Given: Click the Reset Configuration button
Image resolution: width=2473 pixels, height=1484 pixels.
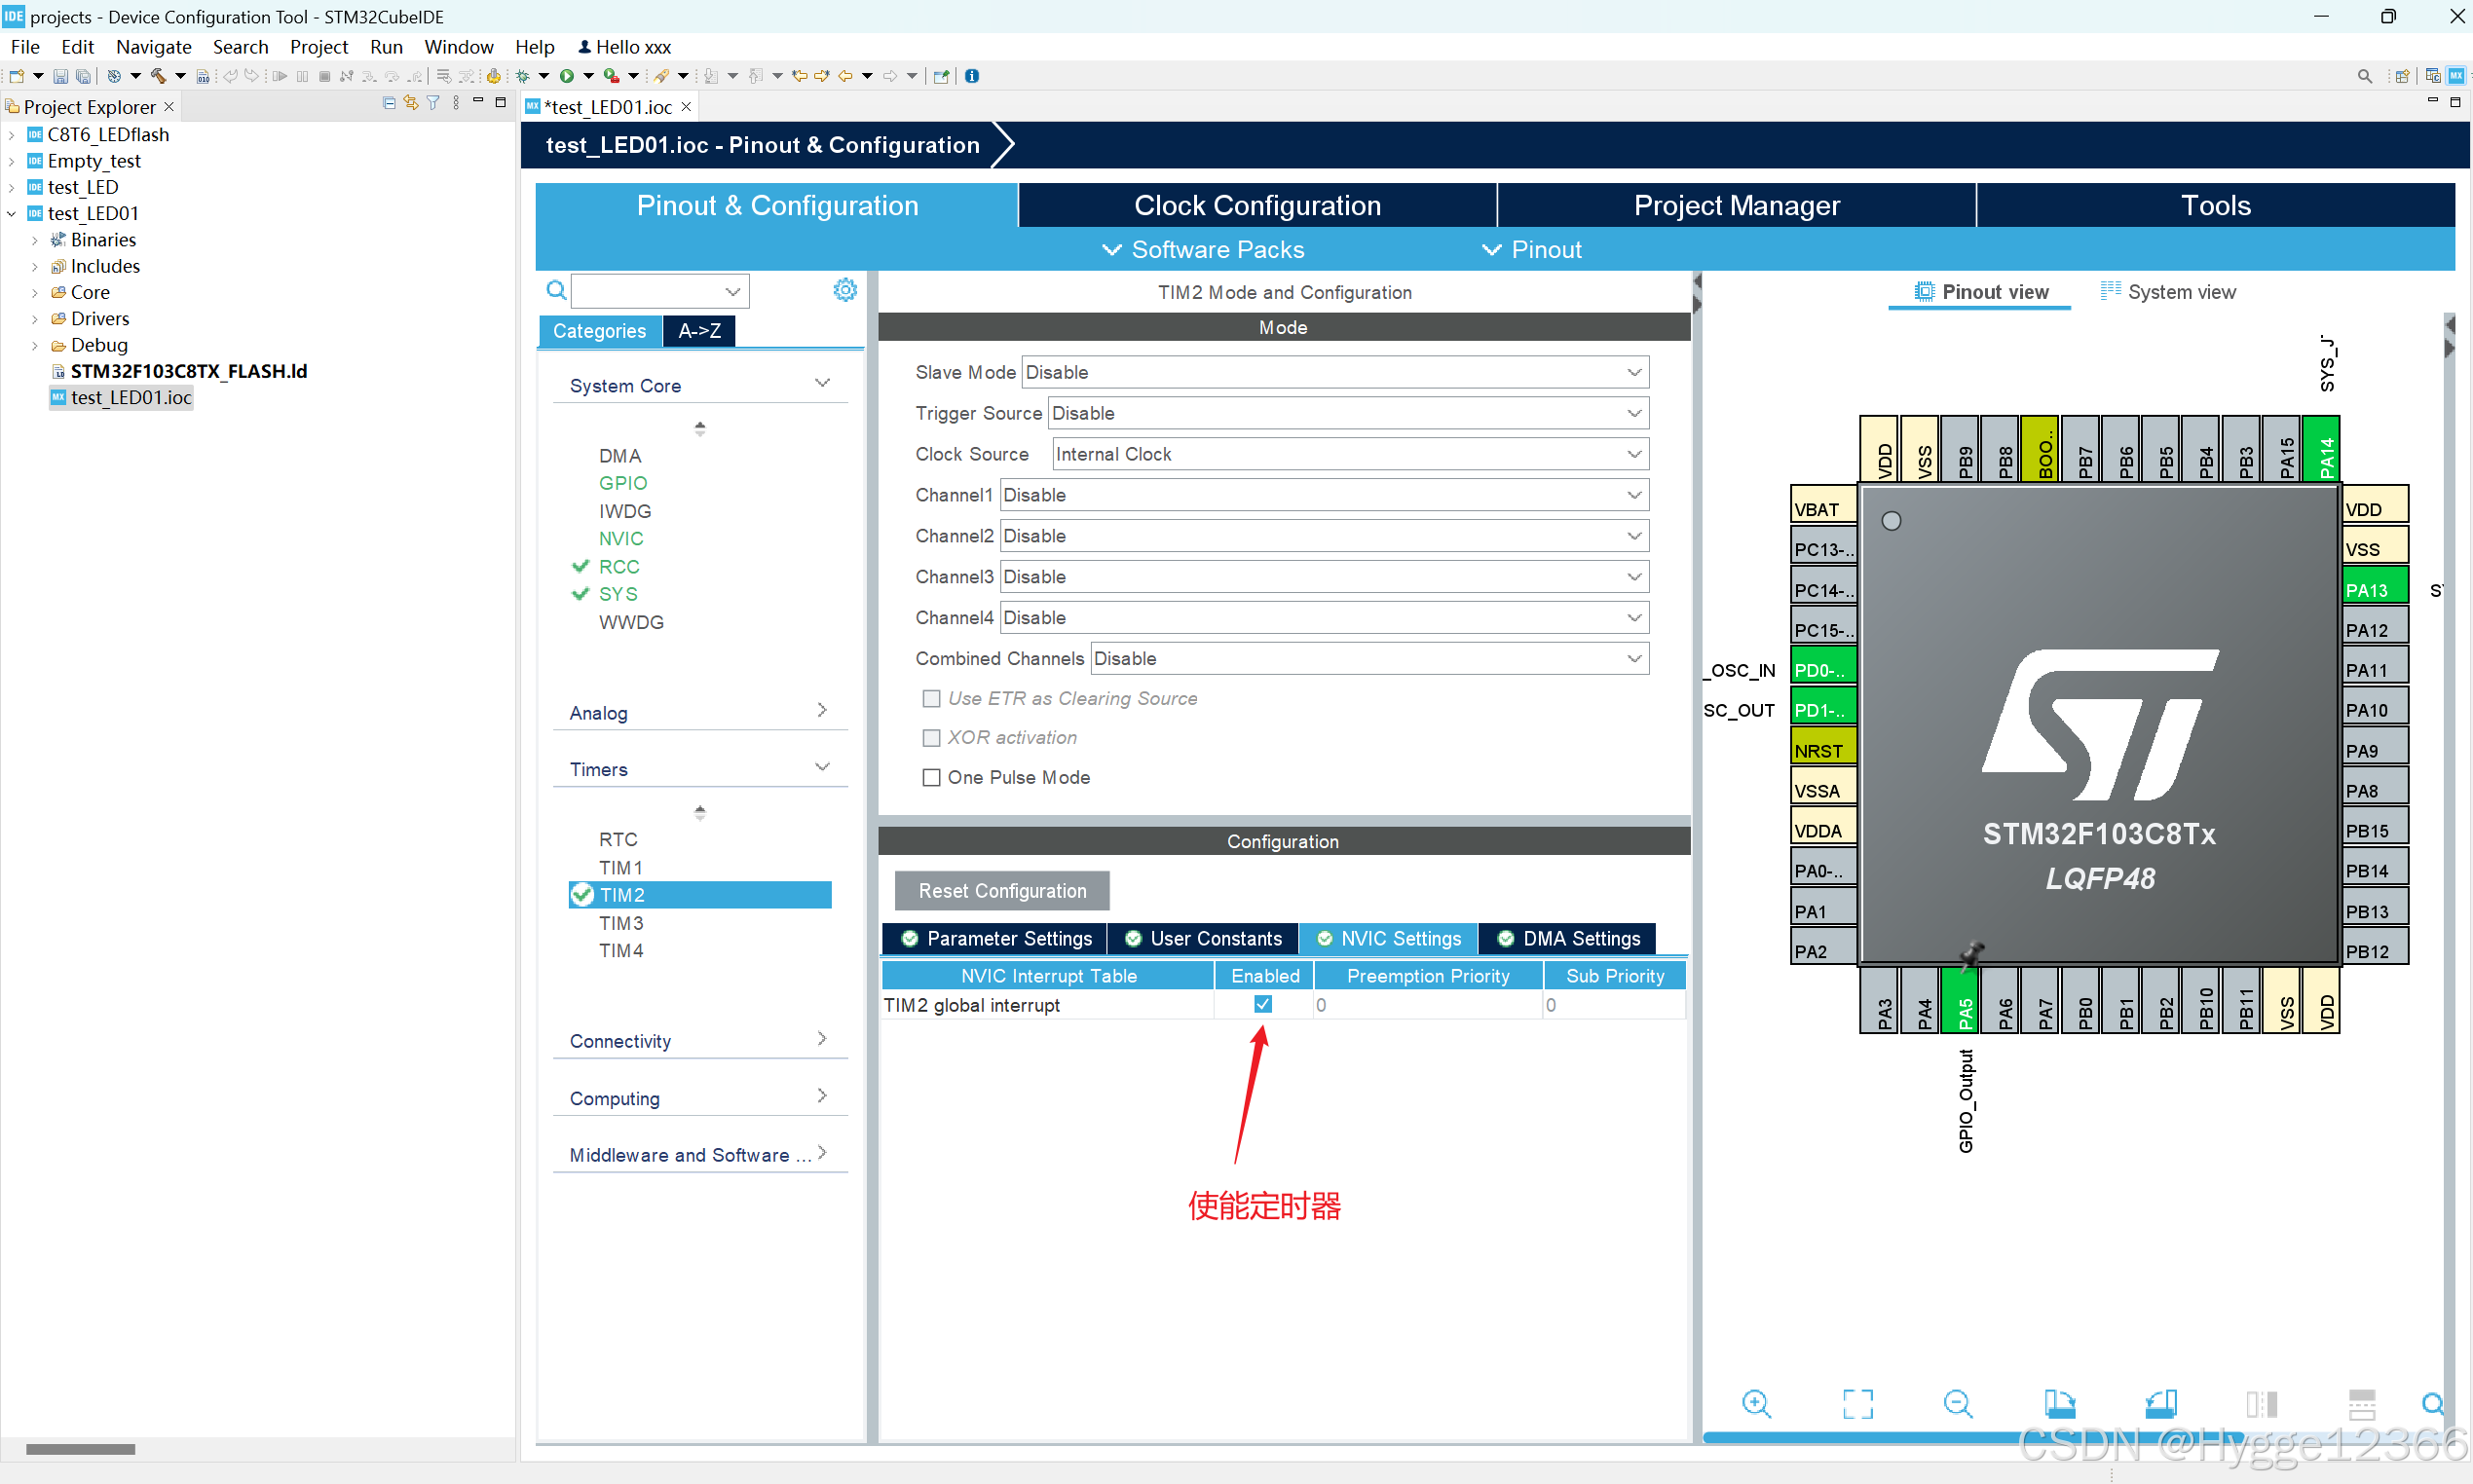Looking at the screenshot, I should pos(1001,890).
